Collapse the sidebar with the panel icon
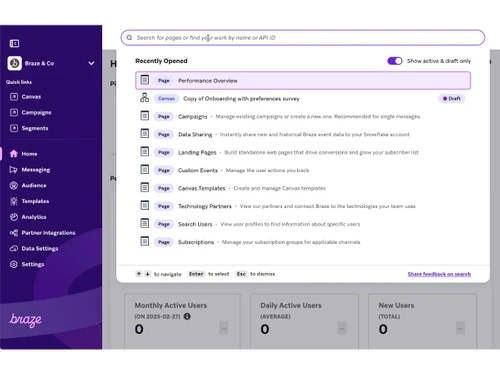500x375 pixels. coord(14,43)
